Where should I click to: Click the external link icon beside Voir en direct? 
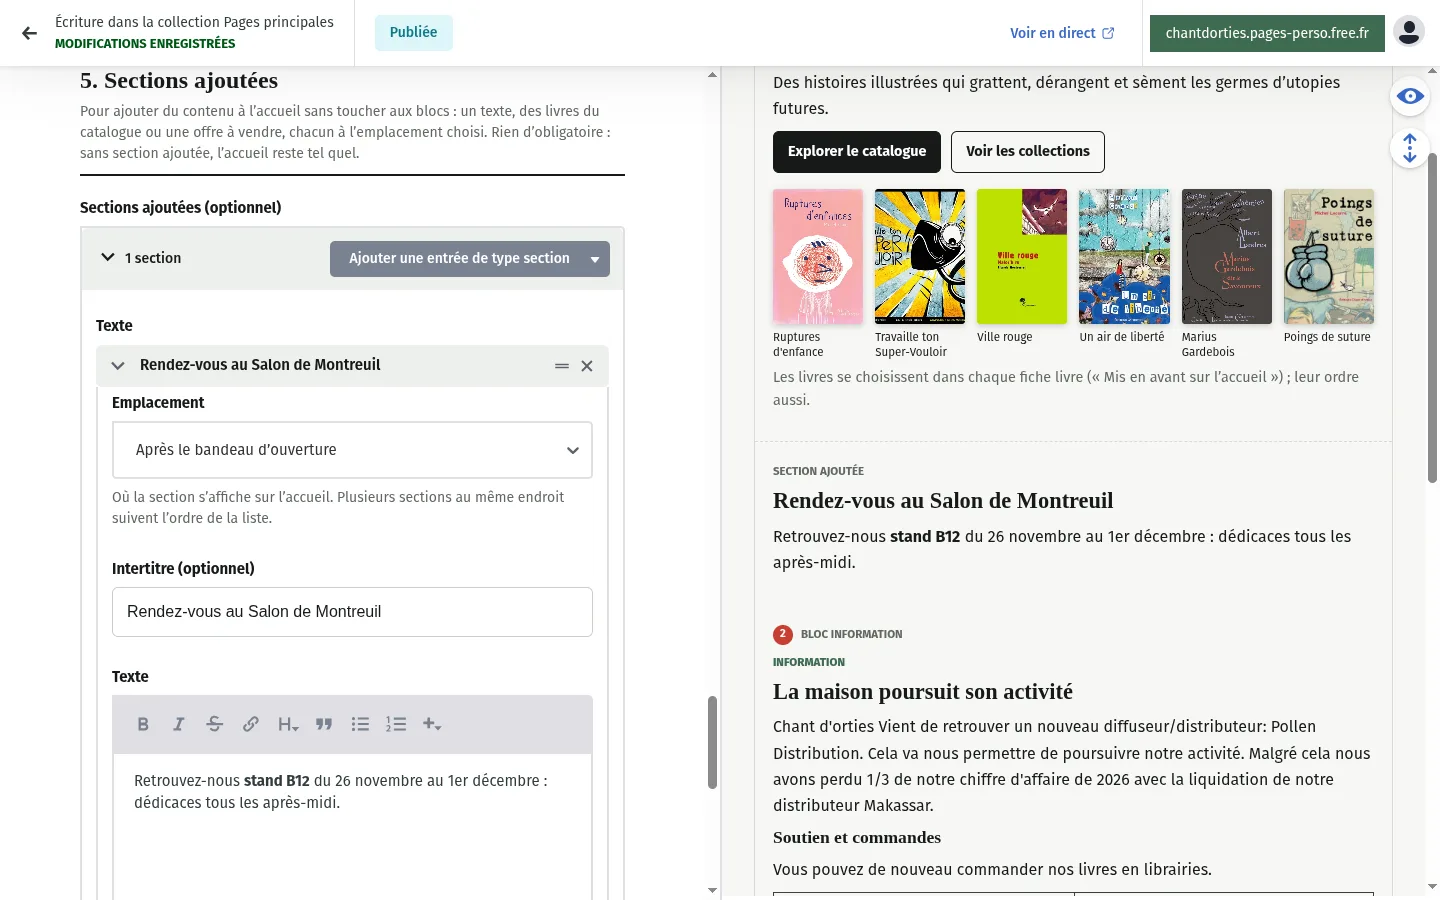click(x=1108, y=33)
